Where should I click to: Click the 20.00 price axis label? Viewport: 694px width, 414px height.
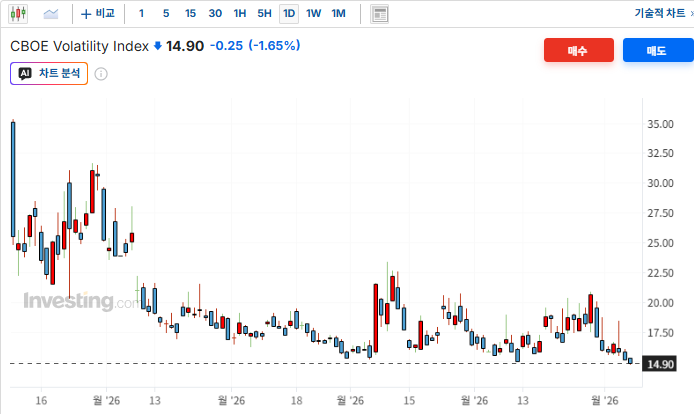(660, 303)
